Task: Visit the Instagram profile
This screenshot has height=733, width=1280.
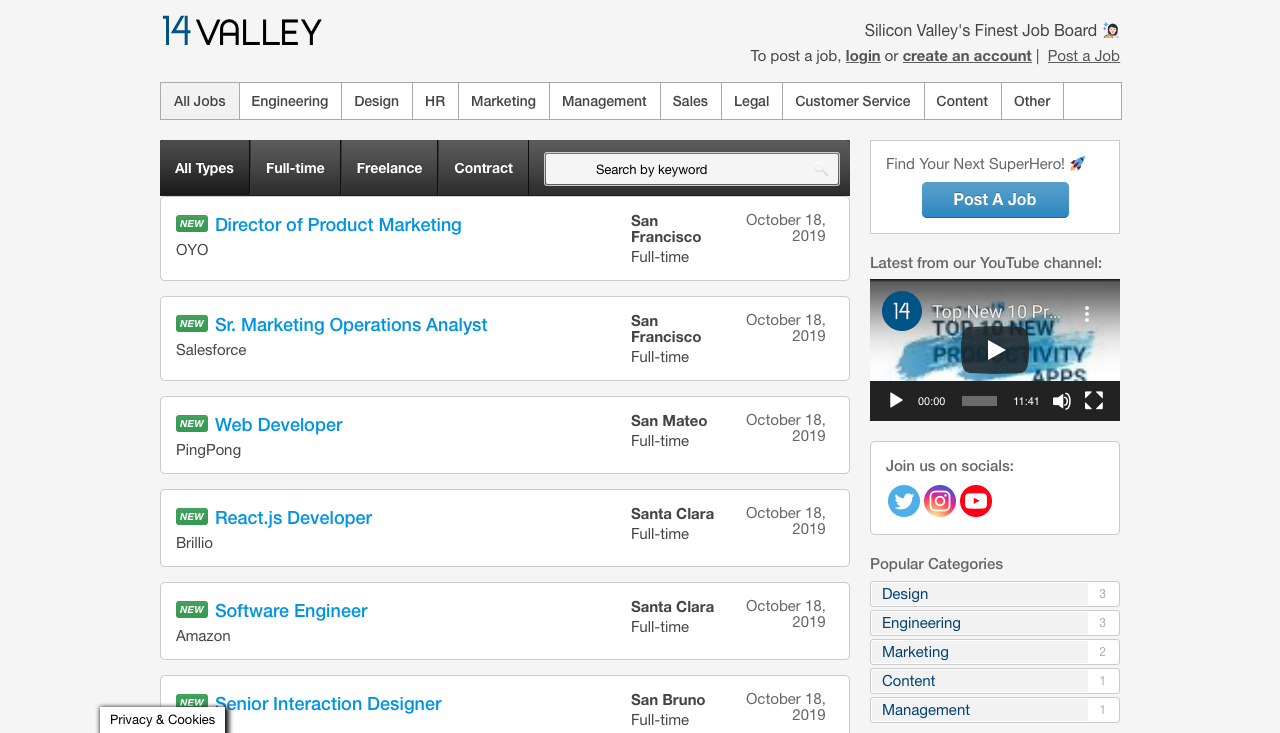Action: point(939,500)
